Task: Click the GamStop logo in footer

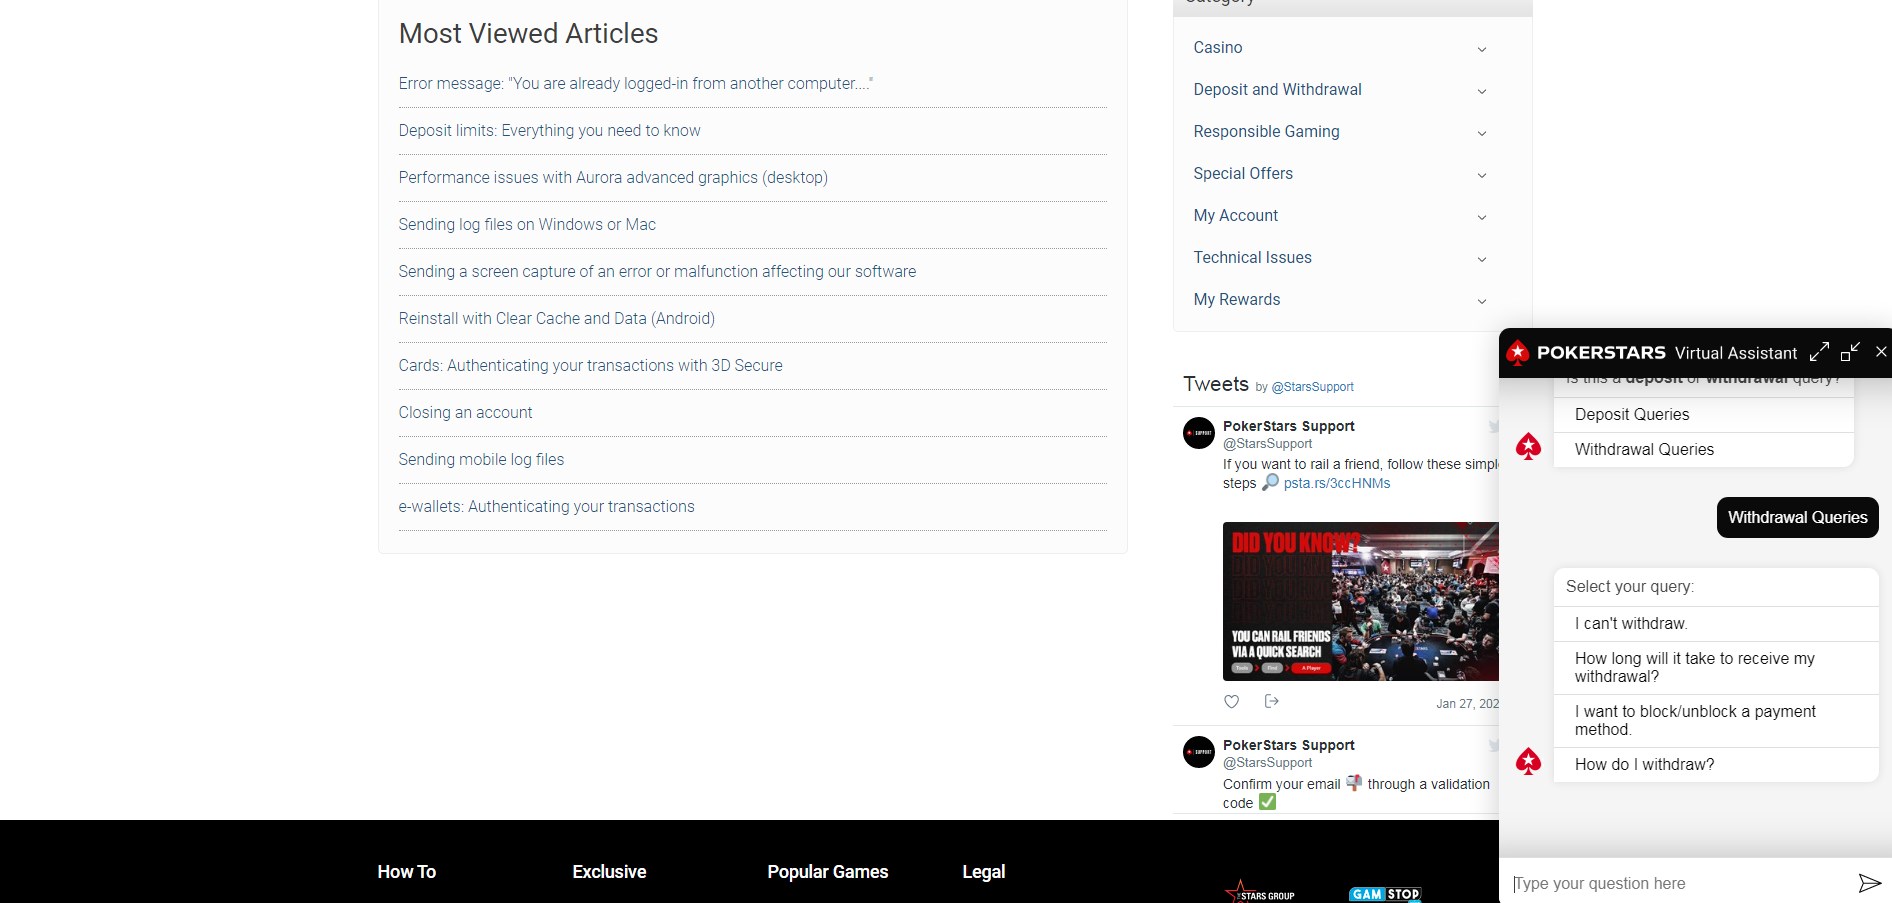Action: pyautogui.click(x=1385, y=894)
